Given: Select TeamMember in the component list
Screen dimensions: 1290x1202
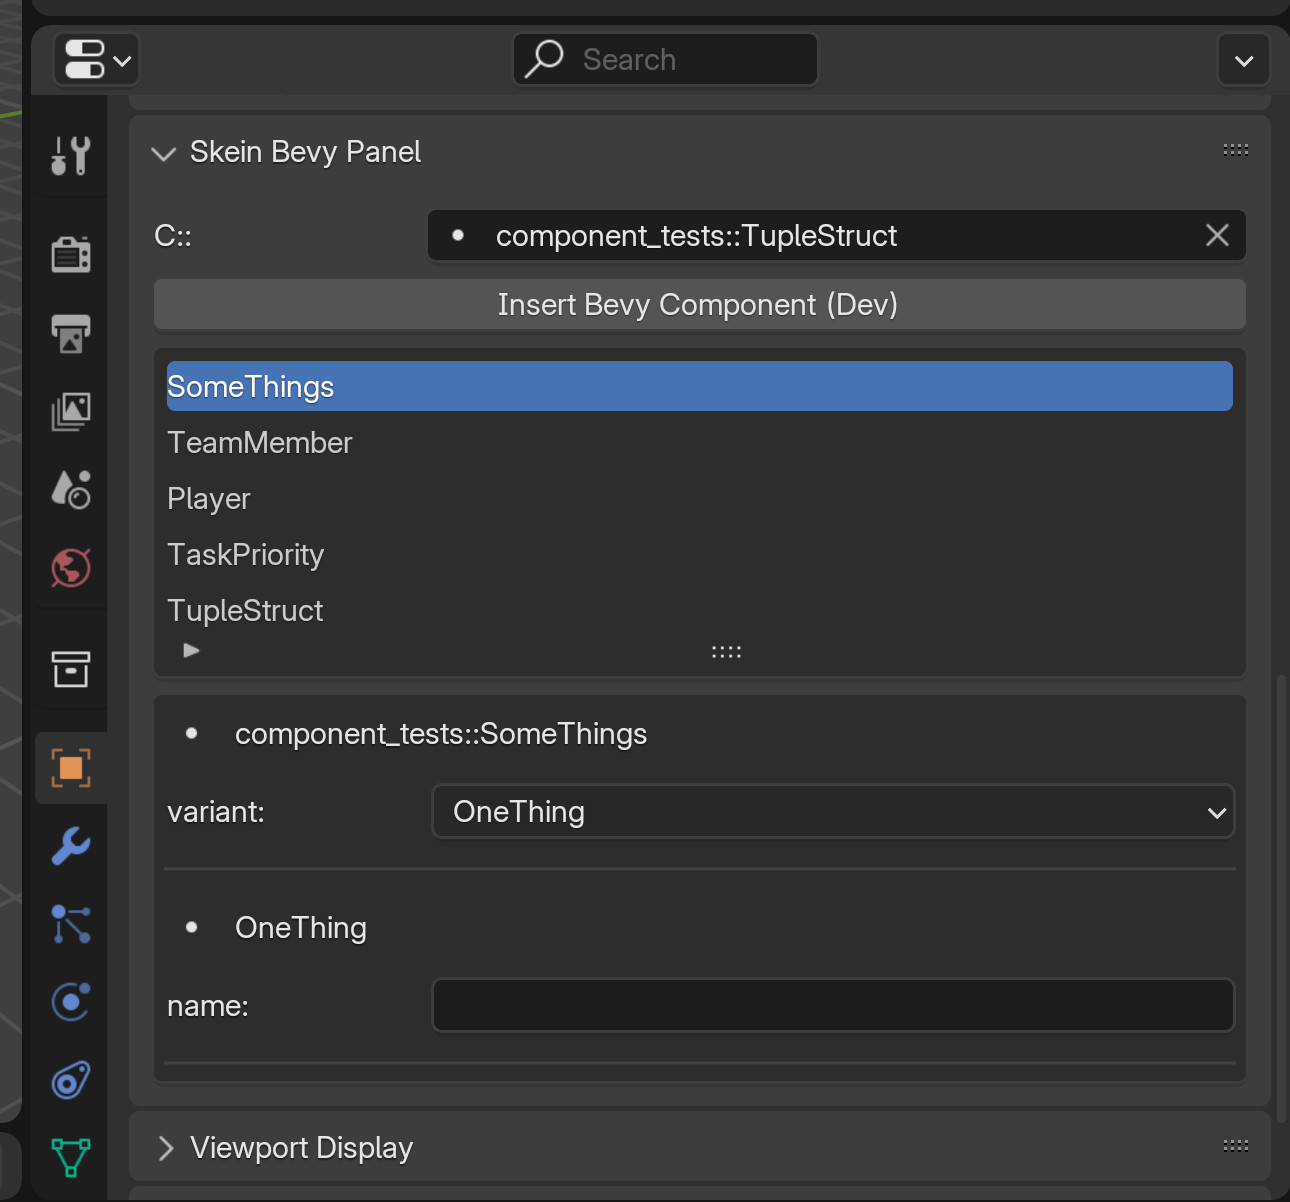Looking at the screenshot, I should tap(700, 443).
